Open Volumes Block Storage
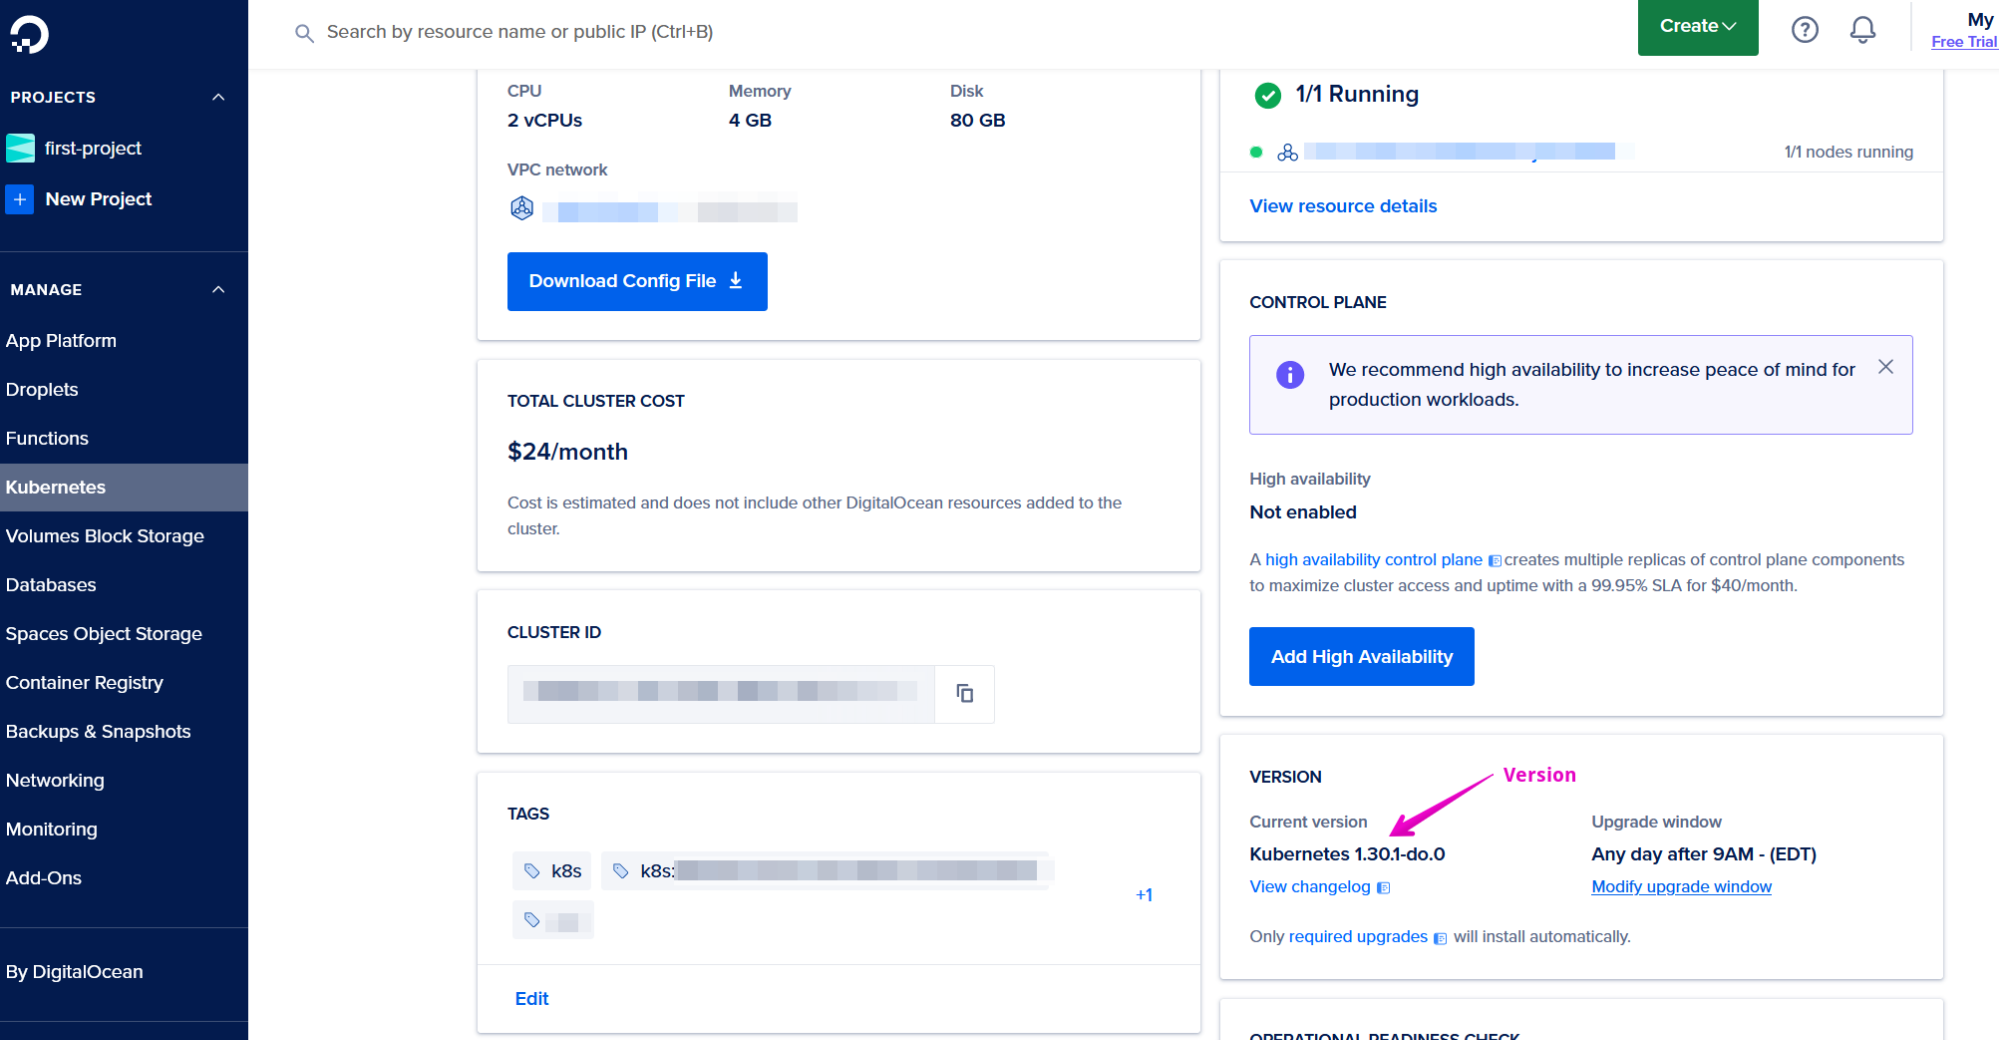 tap(105, 536)
